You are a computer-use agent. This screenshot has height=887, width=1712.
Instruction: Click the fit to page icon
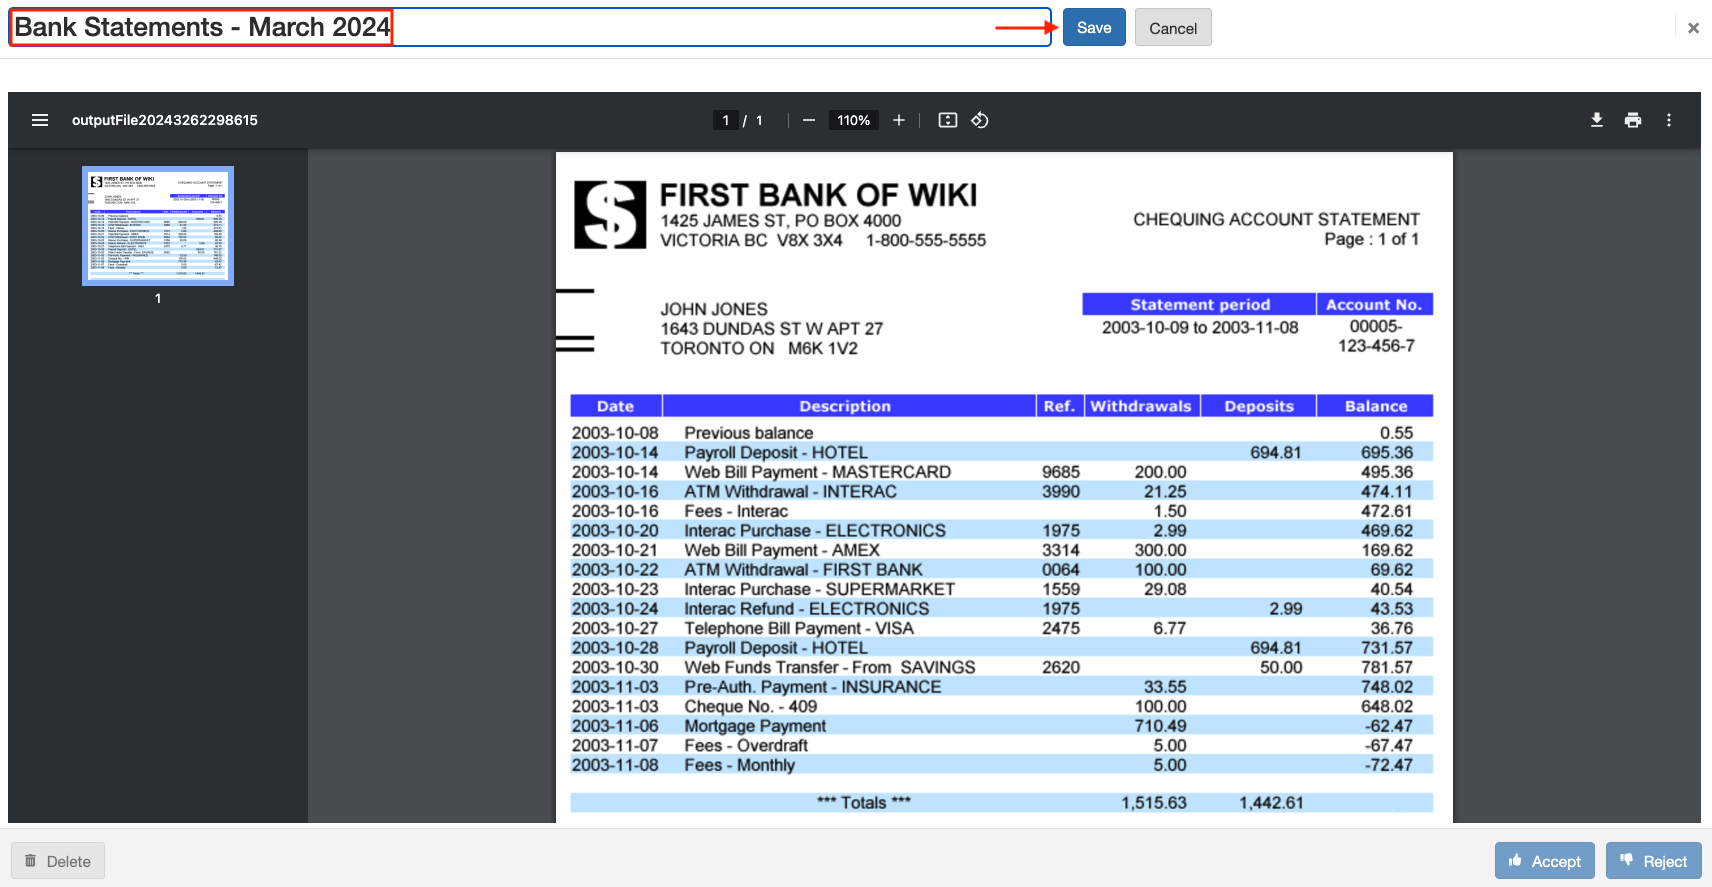click(948, 120)
